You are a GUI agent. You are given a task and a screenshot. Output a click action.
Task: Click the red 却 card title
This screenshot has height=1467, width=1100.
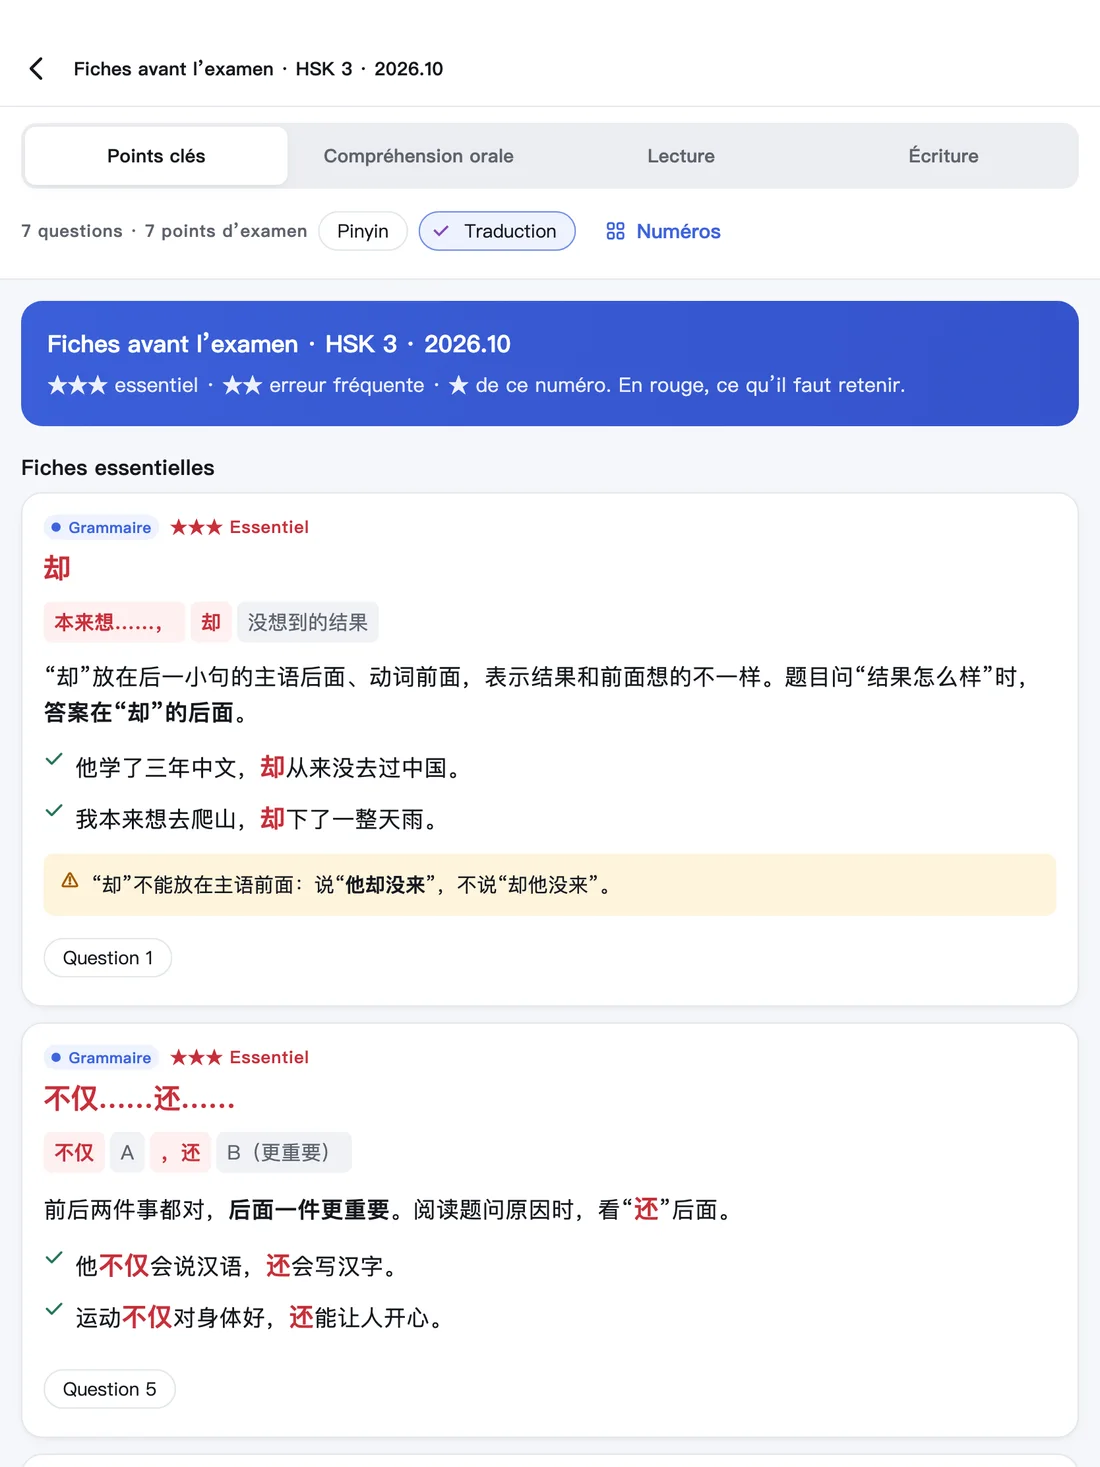tap(57, 568)
